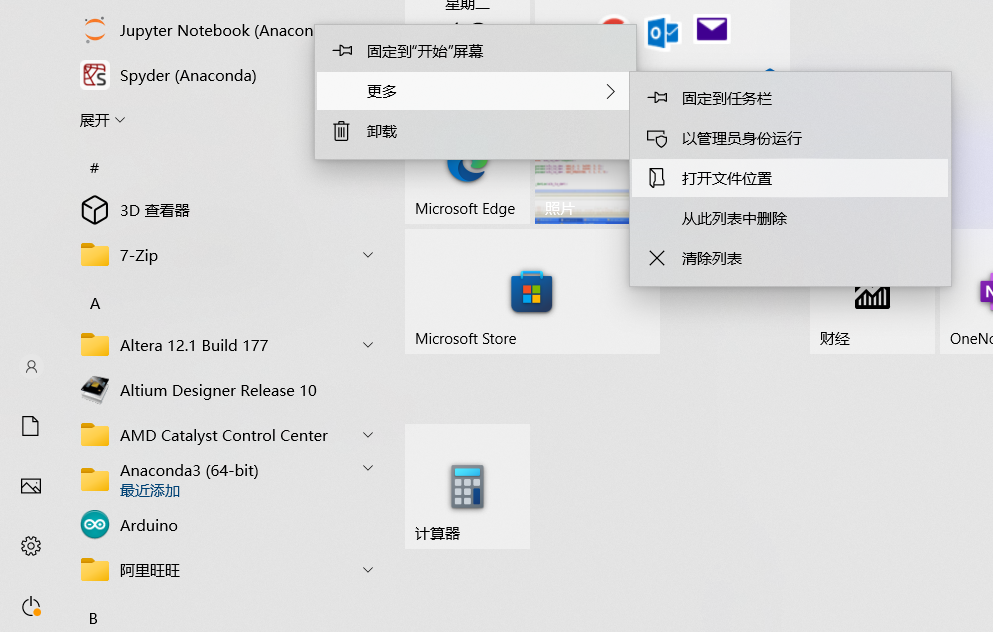Screen dimensions: 993x632
Task: Open the Microsoft Edge tile
Action: click(467, 190)
